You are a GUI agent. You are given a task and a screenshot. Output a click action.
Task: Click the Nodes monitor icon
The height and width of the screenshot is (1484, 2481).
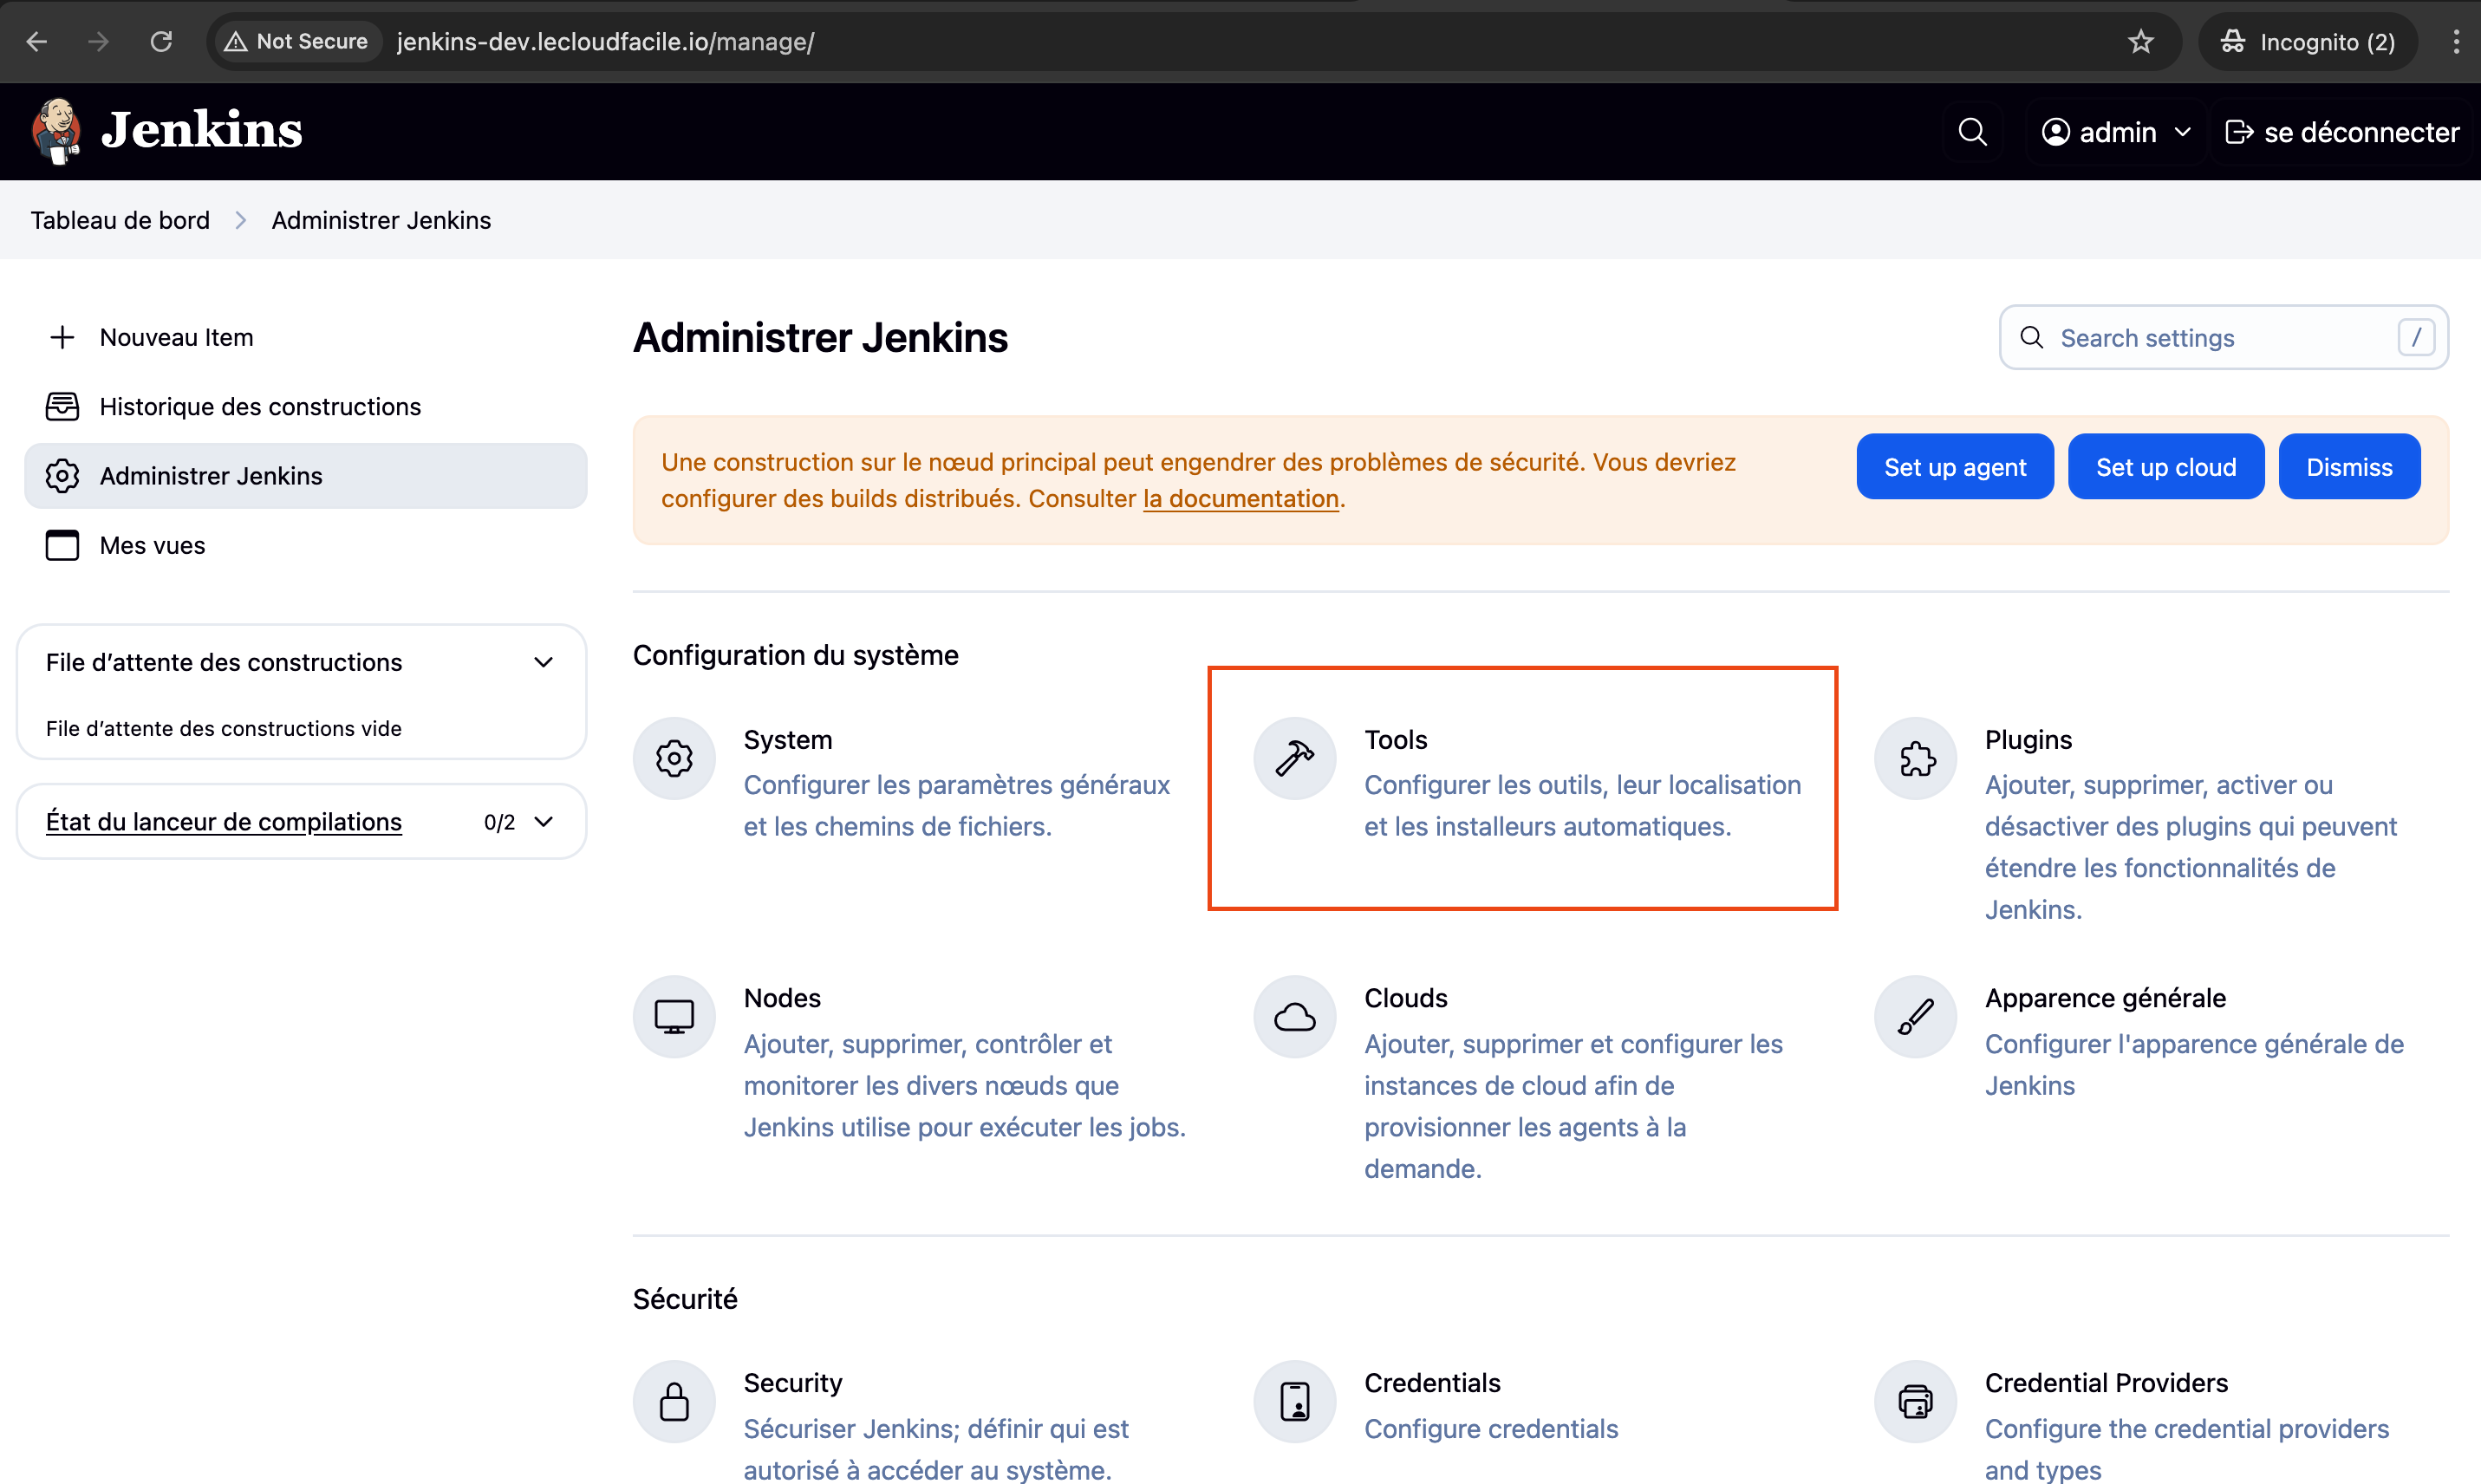point(674,1017)
